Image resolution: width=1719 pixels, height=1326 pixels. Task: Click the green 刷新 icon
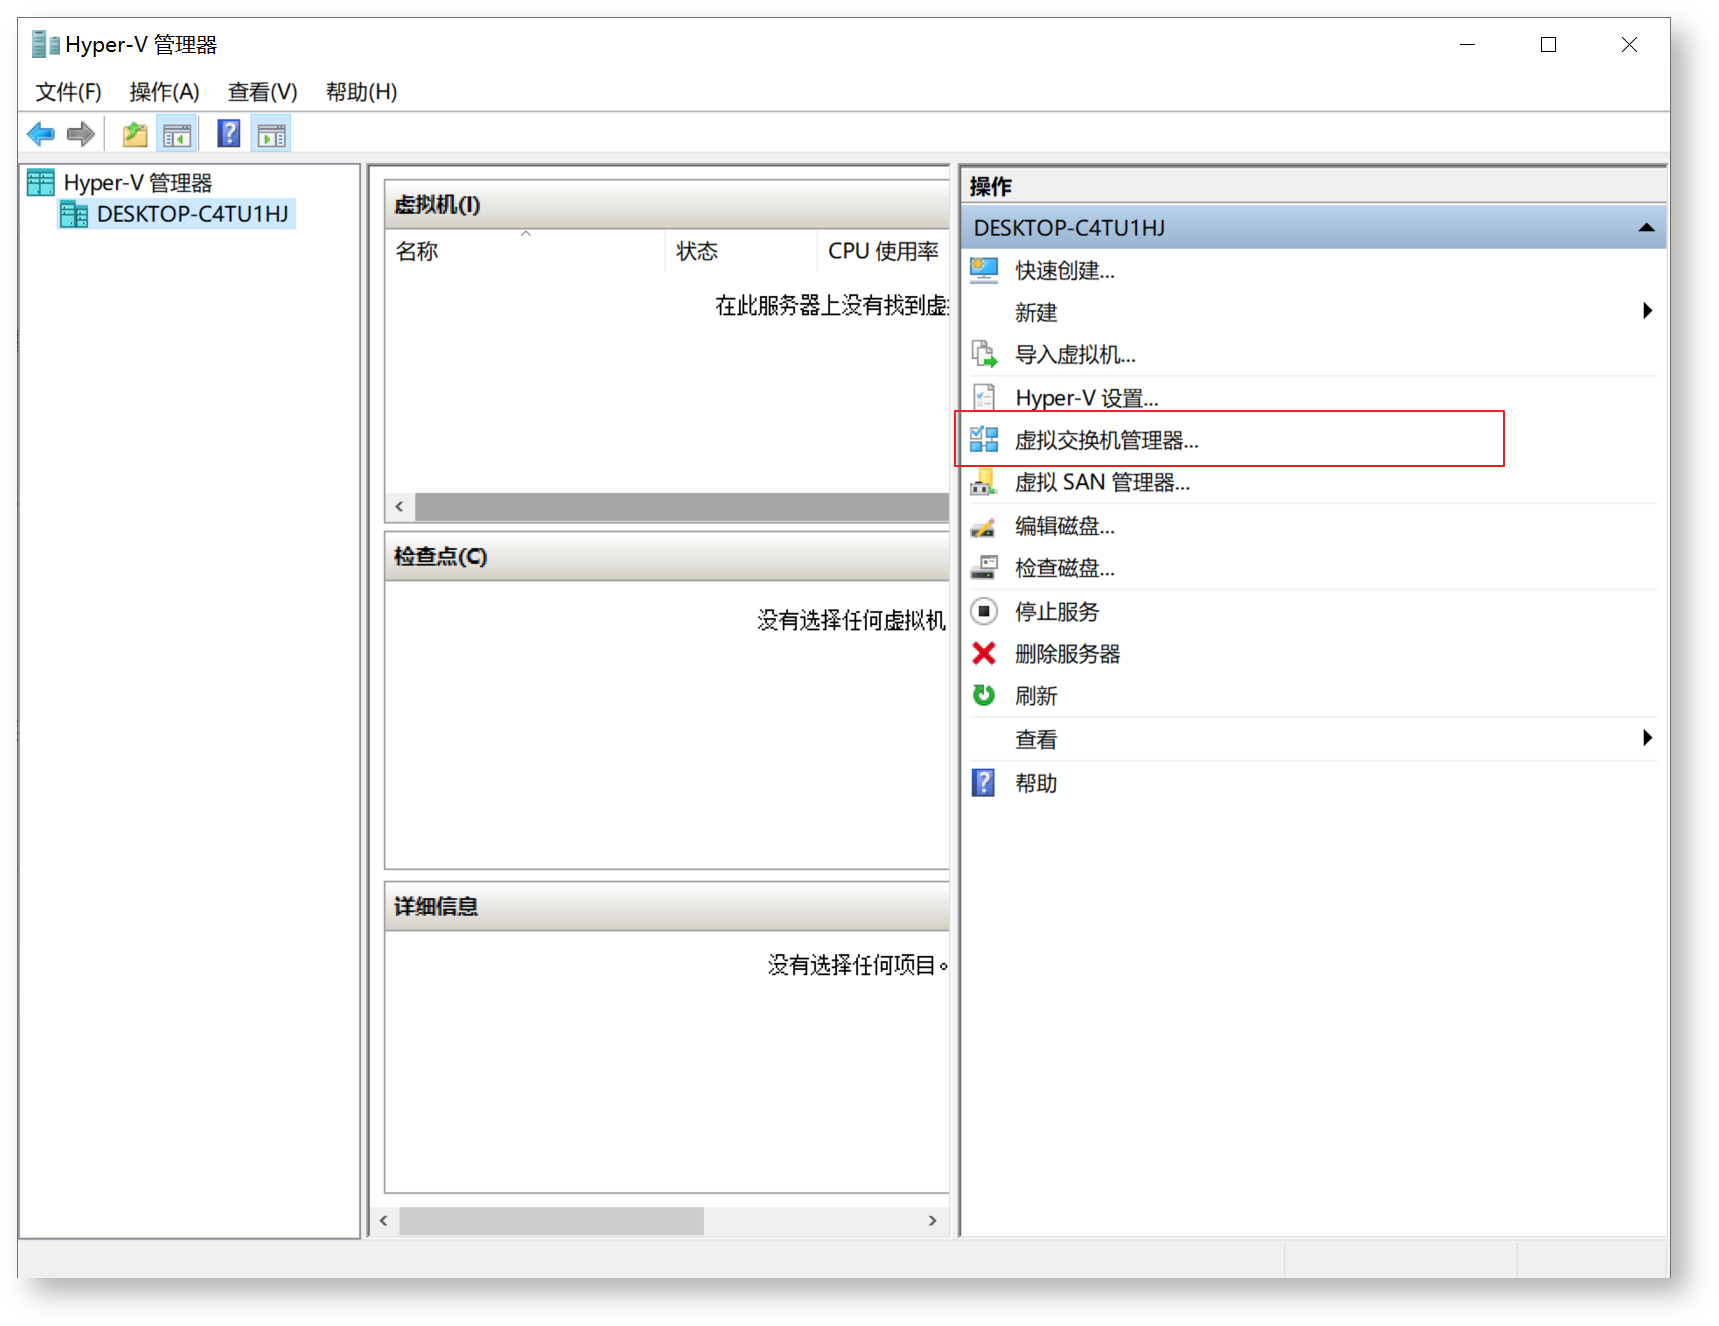tap(984, 696)
